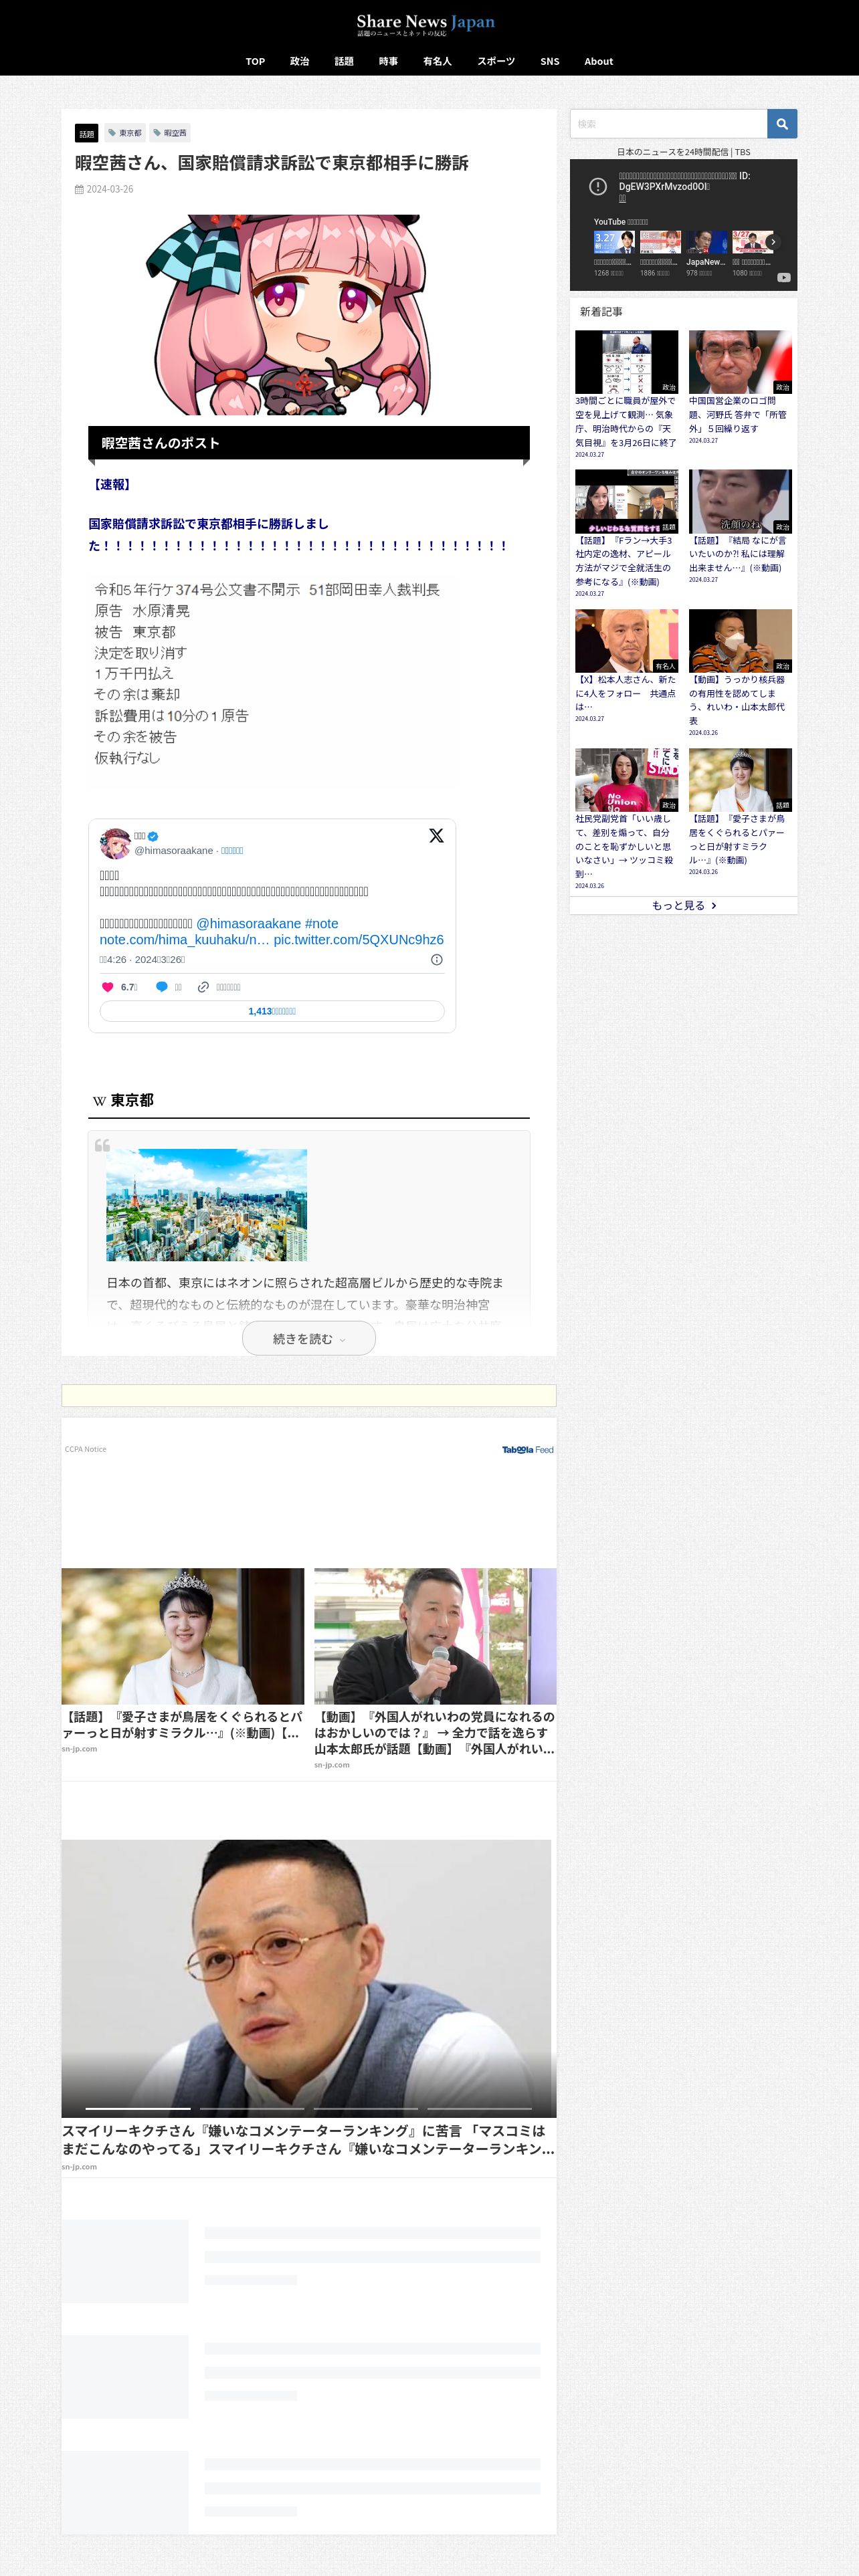Copy link via chain icon on embedded post
The image size is (859, 2576).
(x=203, y=987)
